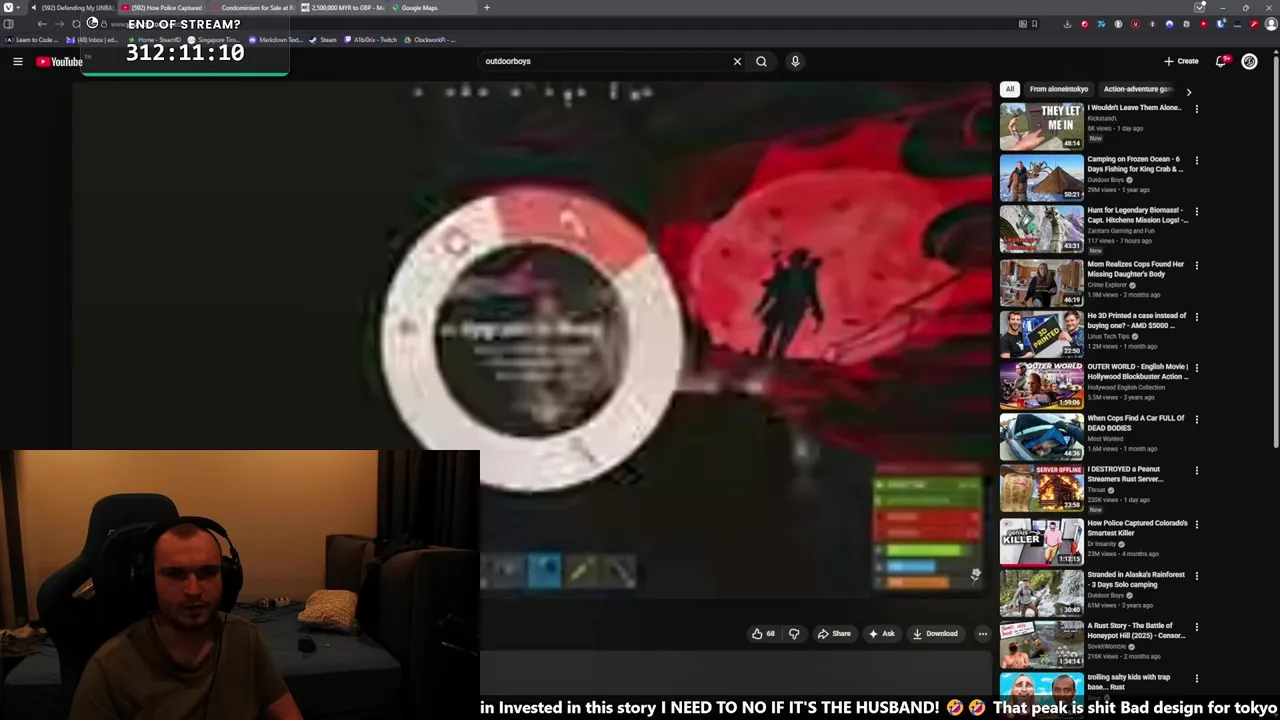Viewport: 1280px width, 720px height.
Task: Go to the YouTube home logo
Action: point(59,62)
